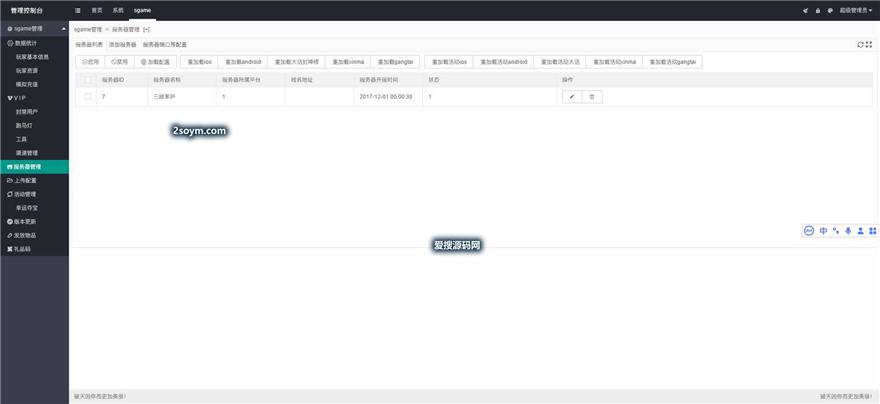Check the select-all checkbox in table header
The image size is (880, 404).
88,79
